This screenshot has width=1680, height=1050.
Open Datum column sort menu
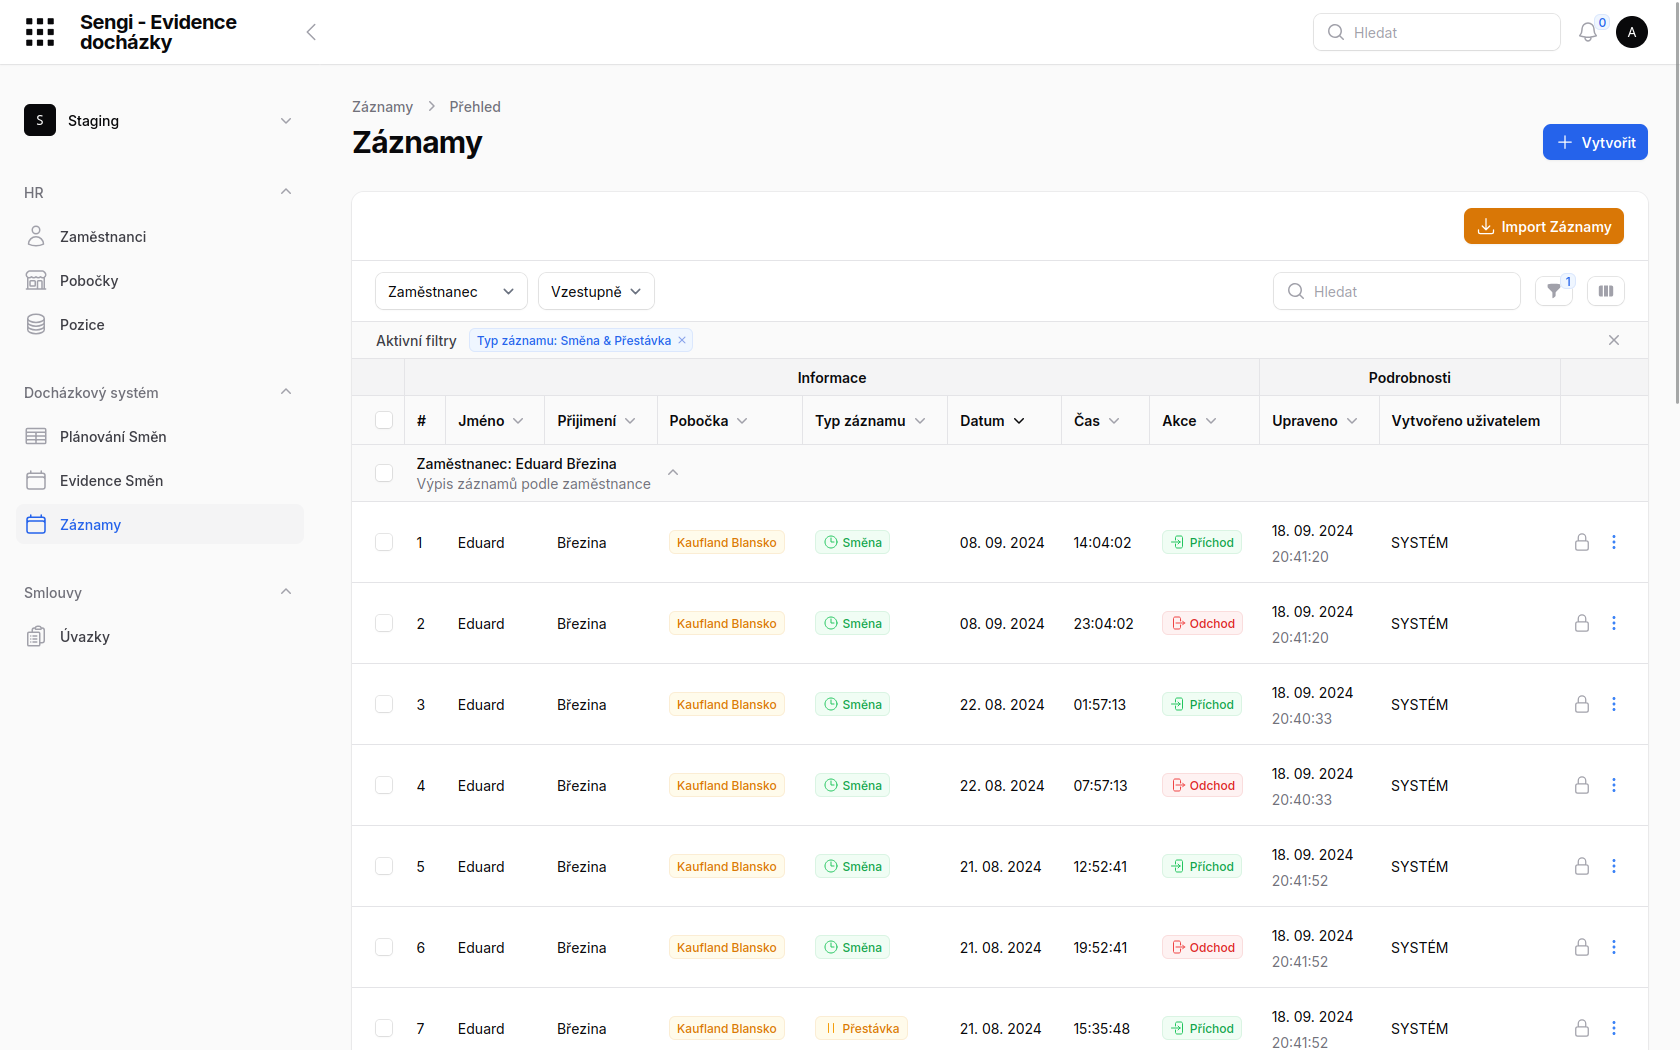pos(1019,421)
